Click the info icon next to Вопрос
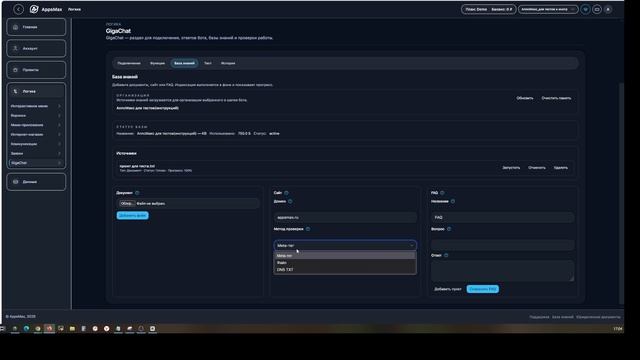Image resolution: width=640 pixels, height=360 pixels. pos(449,229)
